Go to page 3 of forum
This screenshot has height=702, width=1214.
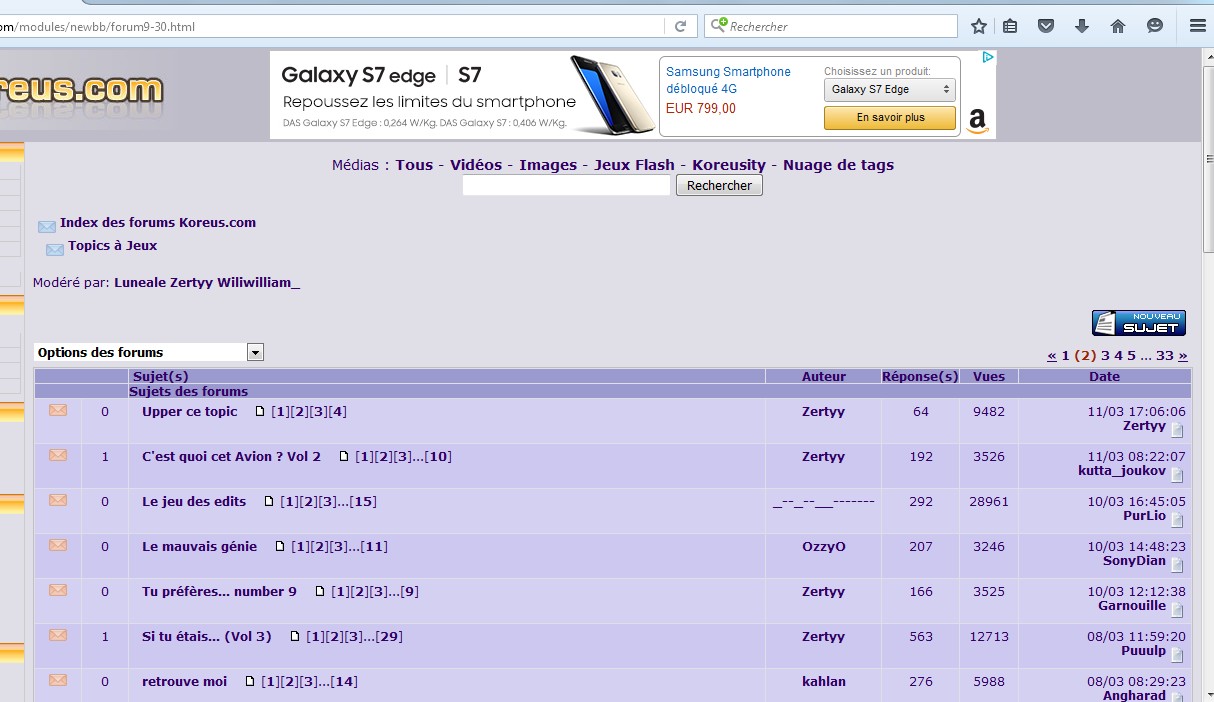click(1105, 355)
